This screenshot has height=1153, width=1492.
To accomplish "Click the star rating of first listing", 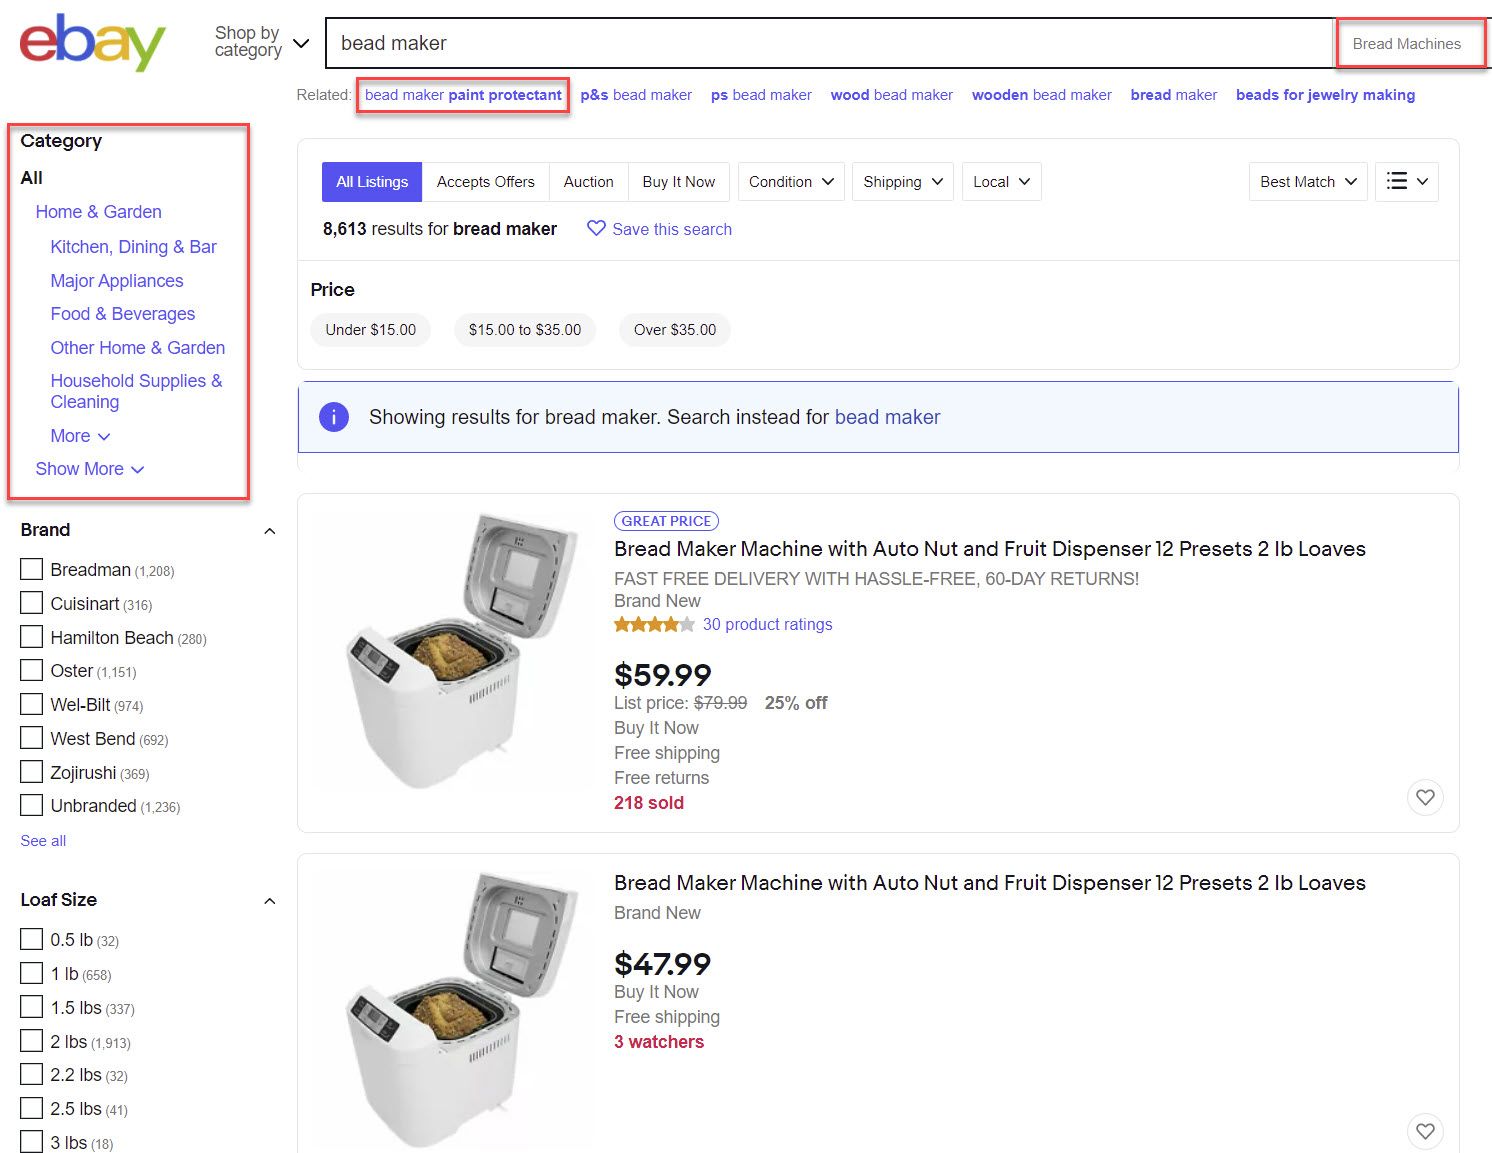I will (654, 624).
